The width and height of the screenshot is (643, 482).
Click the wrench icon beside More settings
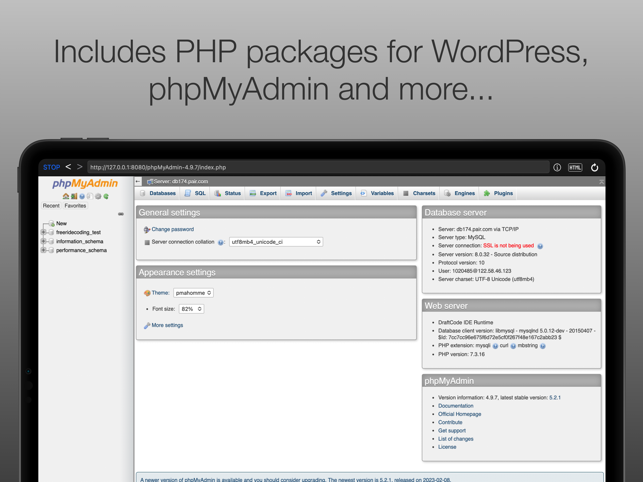(x=147, y=326)
